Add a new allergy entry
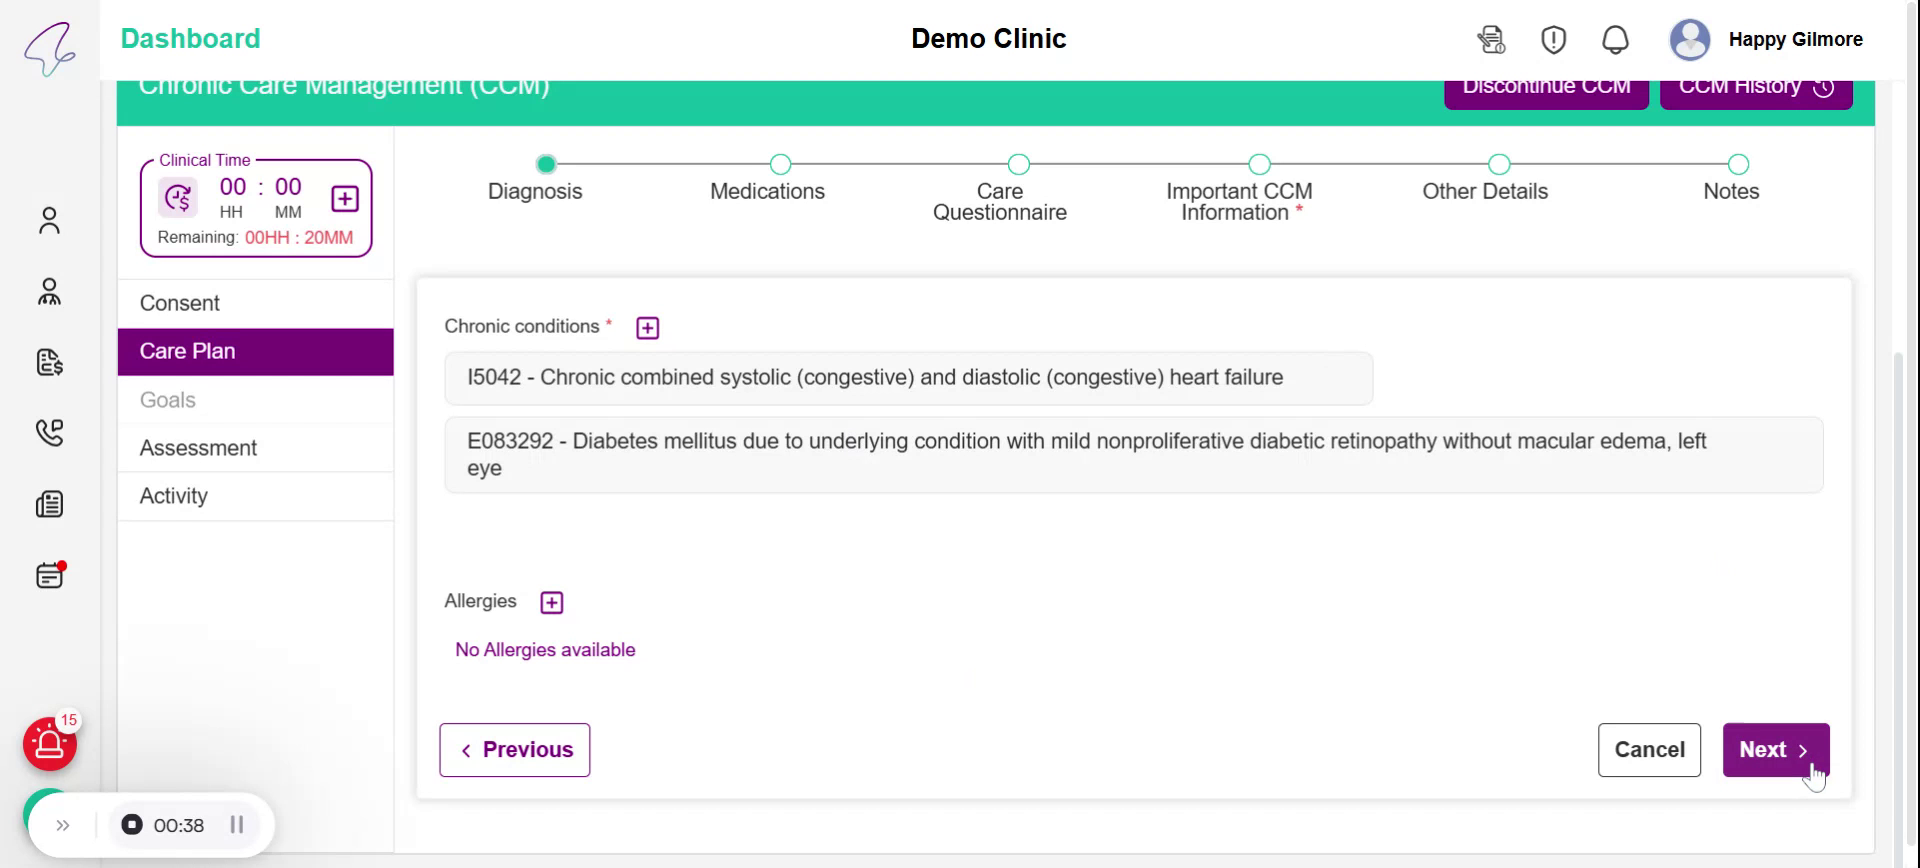1920x868 pixels. tap(551, 602)
